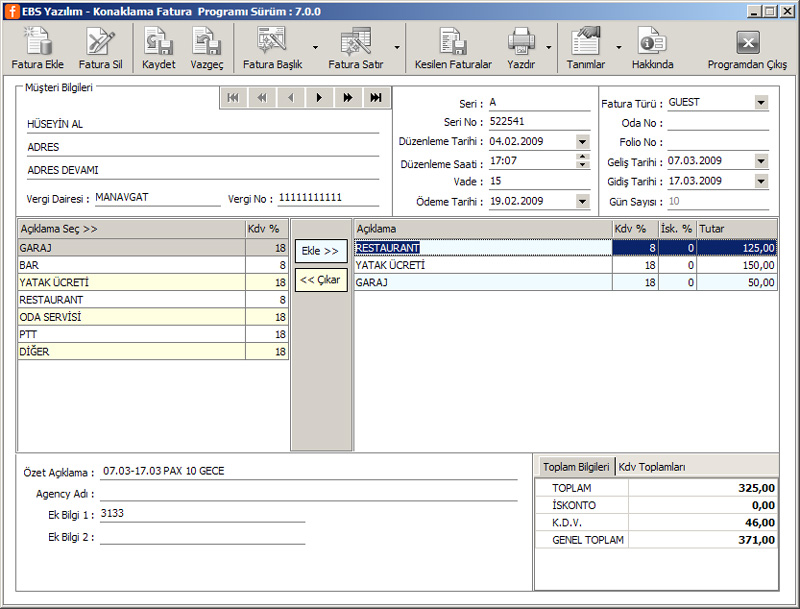800x609 pixels.
Task: Print using the Yazdır icon
Action: [521, 47]
